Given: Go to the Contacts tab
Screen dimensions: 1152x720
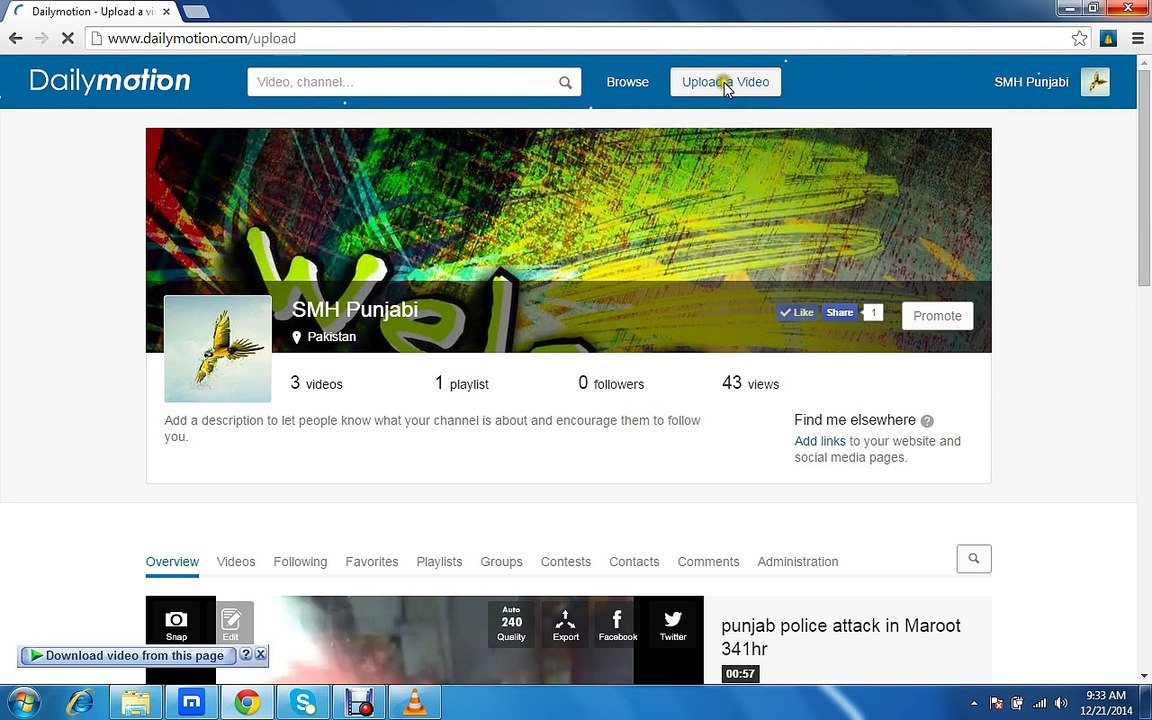Looking at the screenshot, I should (634, 561).
